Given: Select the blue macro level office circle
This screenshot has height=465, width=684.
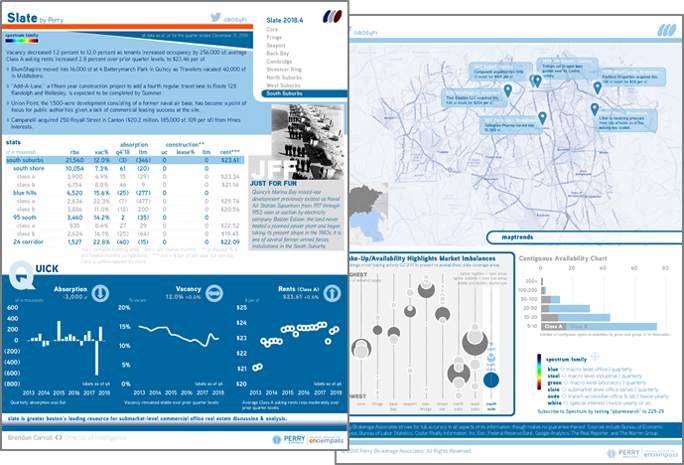Looking at the screenshot, I should 563,369.
